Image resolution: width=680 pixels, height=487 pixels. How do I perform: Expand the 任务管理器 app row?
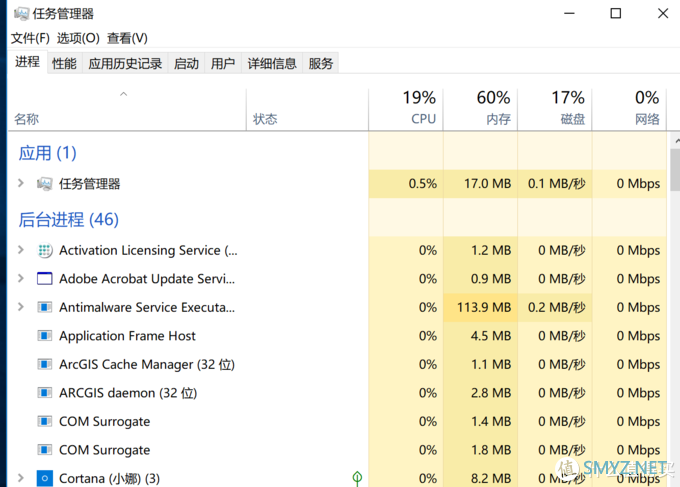[20, 183]
